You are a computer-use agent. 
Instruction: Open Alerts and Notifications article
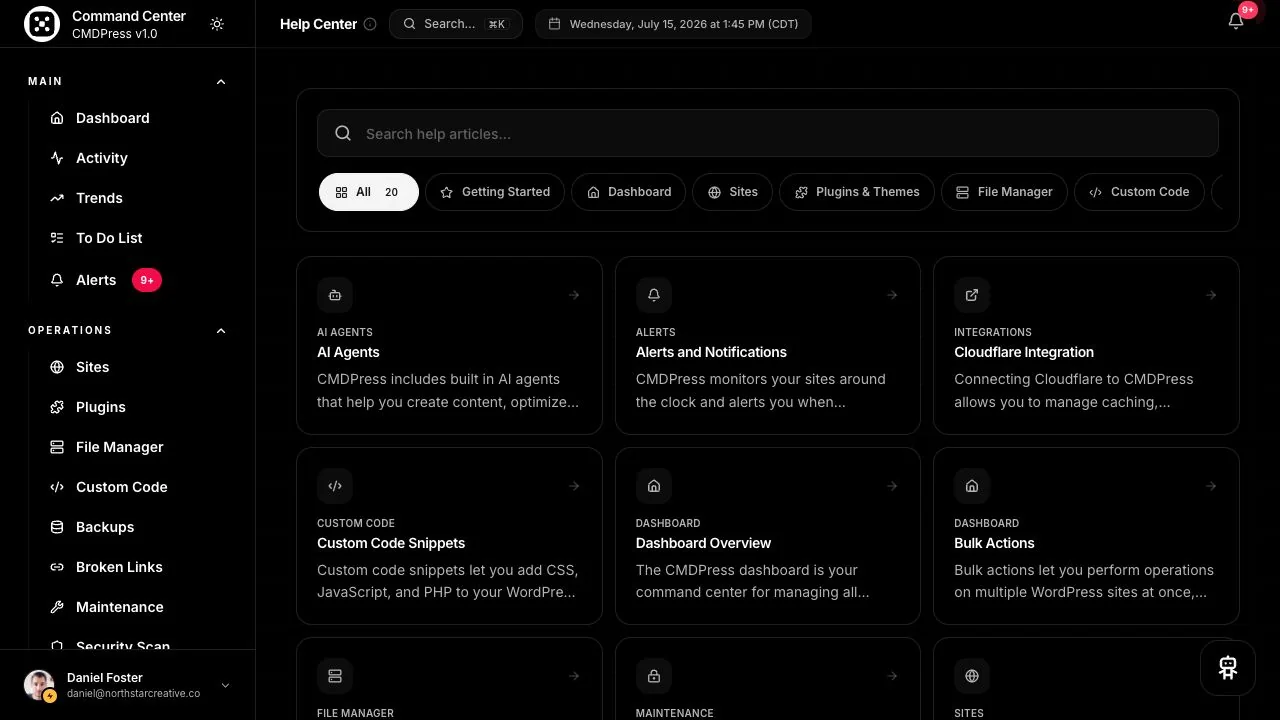point(711,352)
